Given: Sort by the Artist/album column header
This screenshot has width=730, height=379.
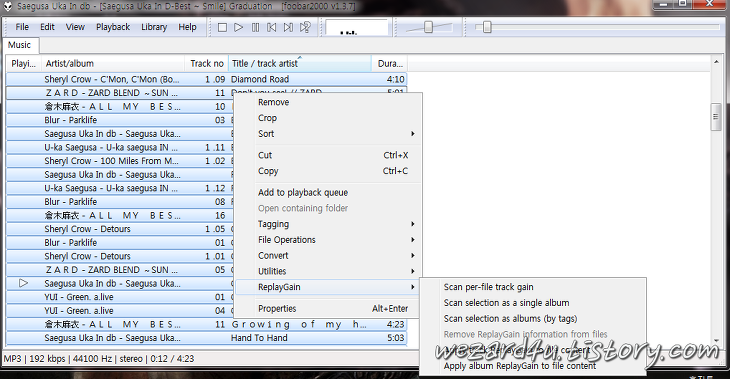Looking at the screenshot, I should 113,63.
